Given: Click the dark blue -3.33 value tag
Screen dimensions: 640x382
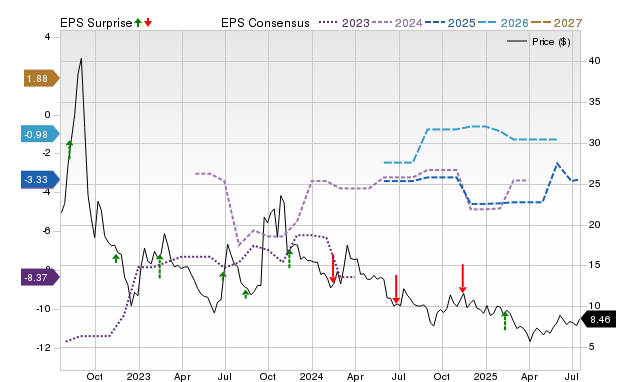Looking at the screenshot, I should pyautogui.click(x=40, y=180).
